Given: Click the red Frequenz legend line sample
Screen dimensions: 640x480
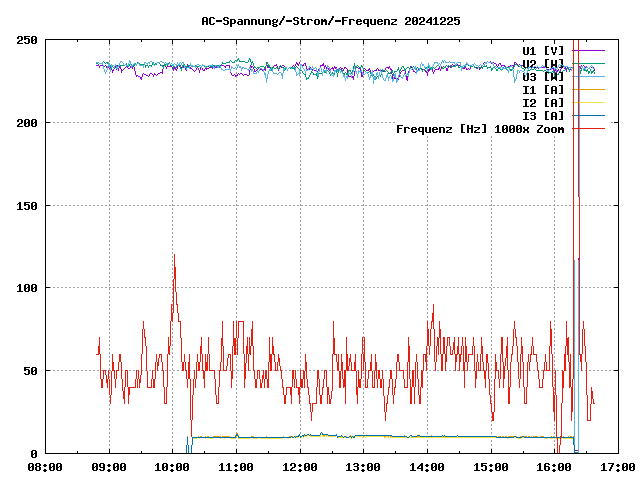Looking at the screenshot, I should tap(588, 128).
